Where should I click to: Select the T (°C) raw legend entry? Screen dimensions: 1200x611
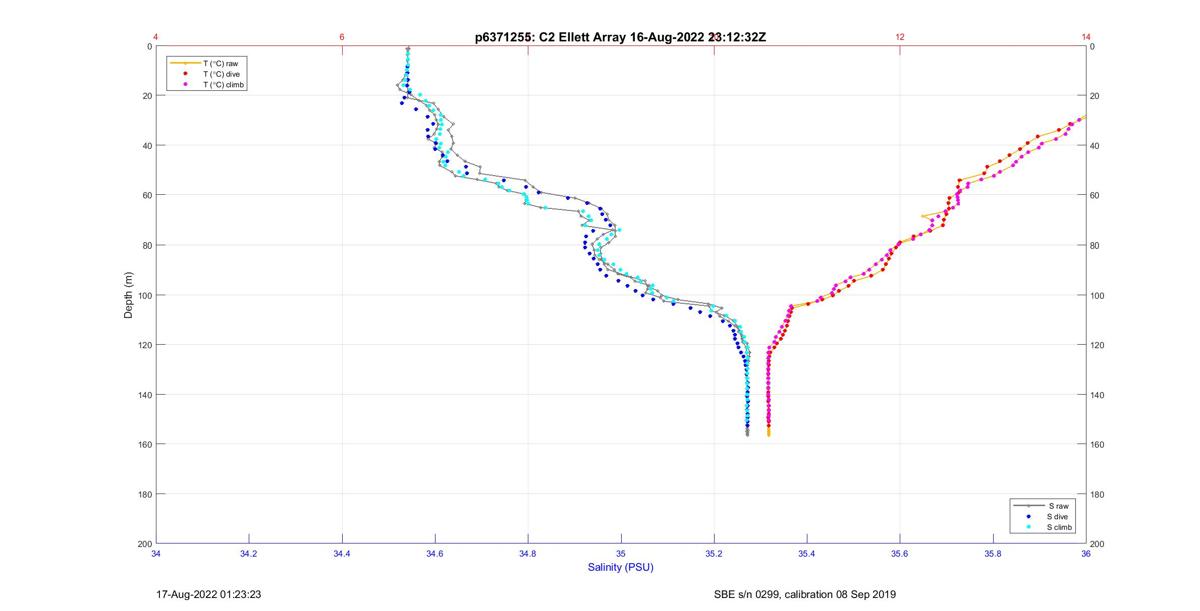220,63
